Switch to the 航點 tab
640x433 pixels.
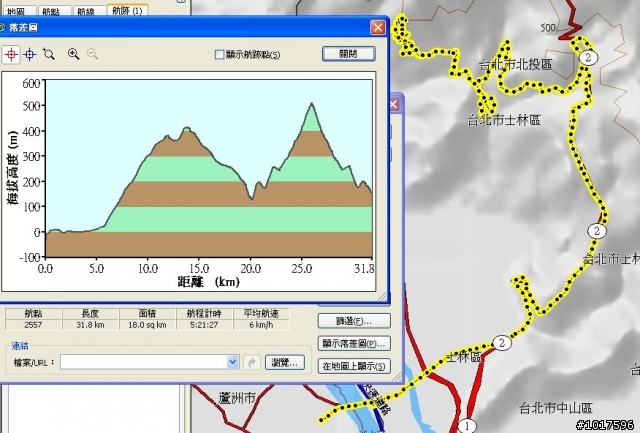(x=51, y=11)
